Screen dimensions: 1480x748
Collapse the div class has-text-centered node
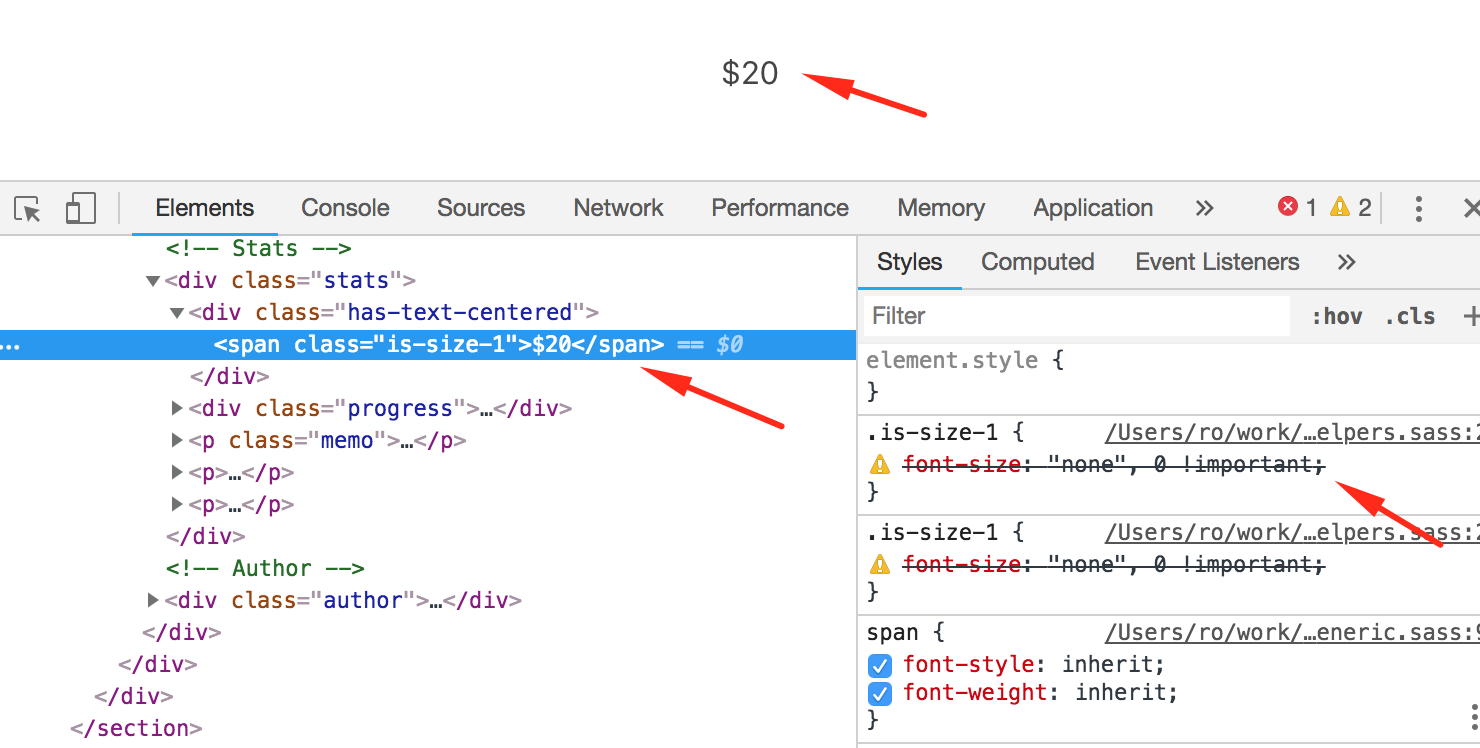[x=177, y=313]
